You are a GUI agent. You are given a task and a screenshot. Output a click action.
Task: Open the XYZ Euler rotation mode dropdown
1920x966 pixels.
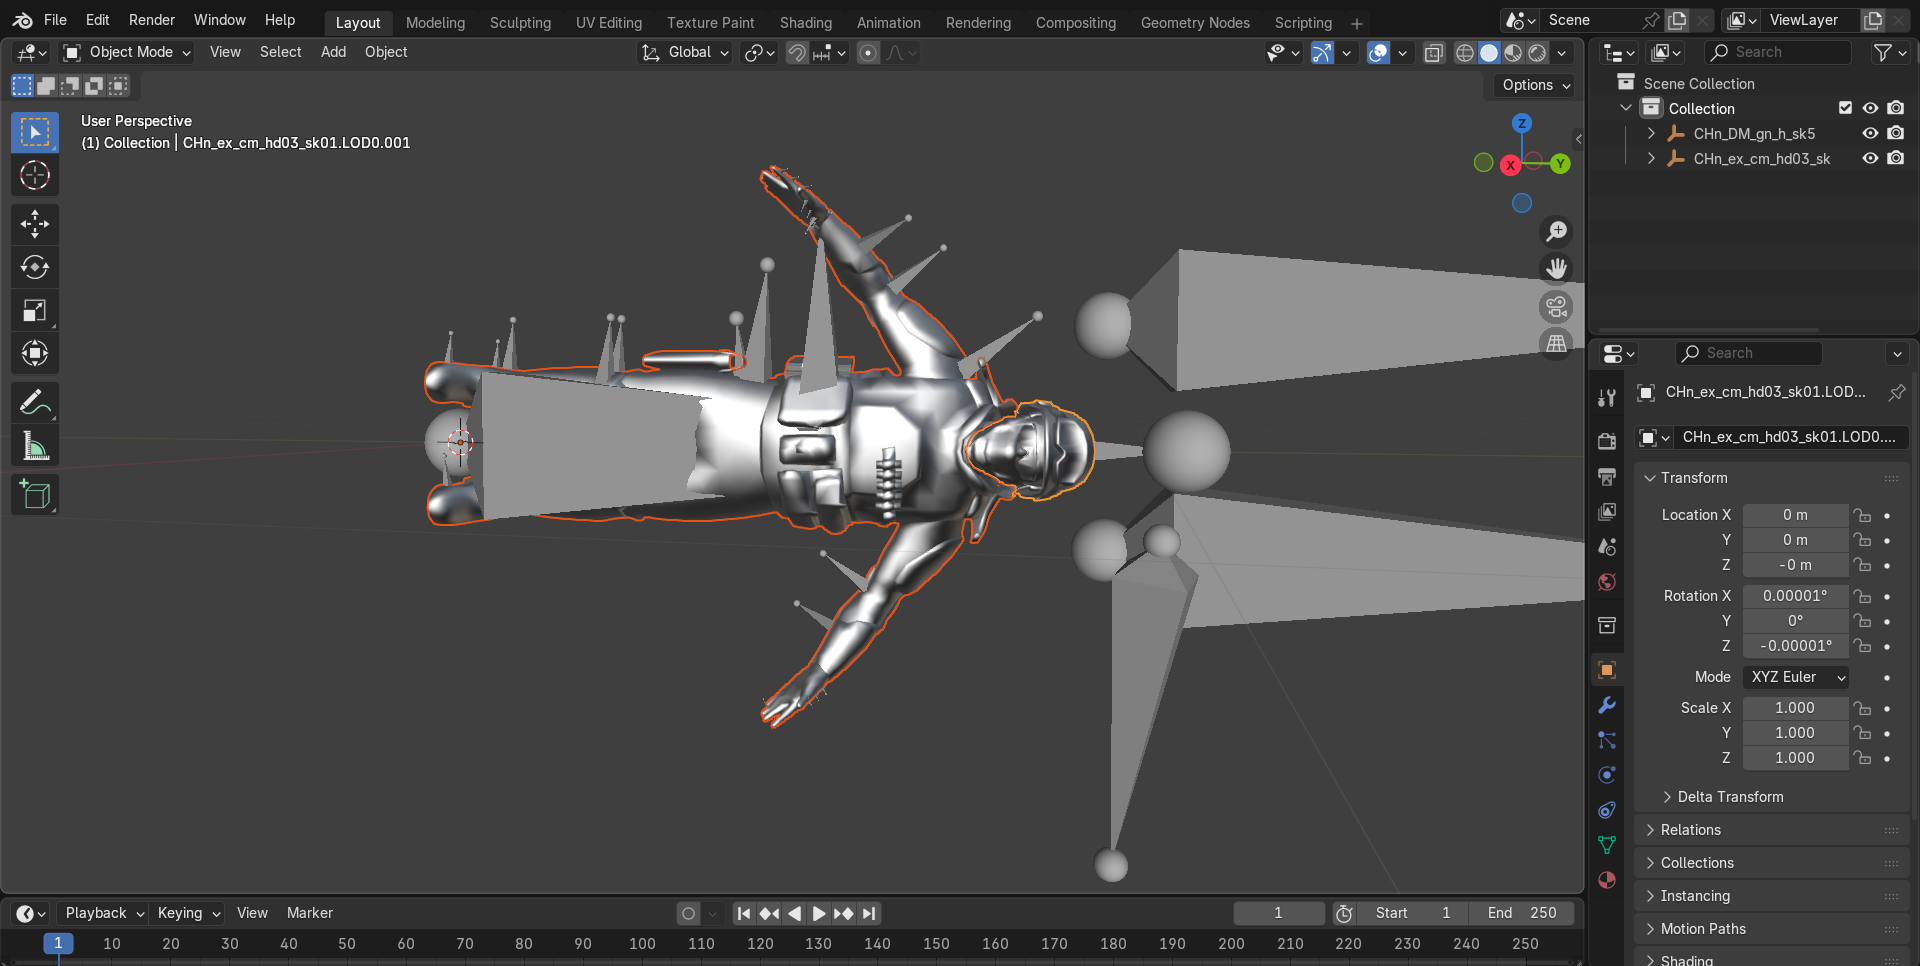click(1797, 677)
